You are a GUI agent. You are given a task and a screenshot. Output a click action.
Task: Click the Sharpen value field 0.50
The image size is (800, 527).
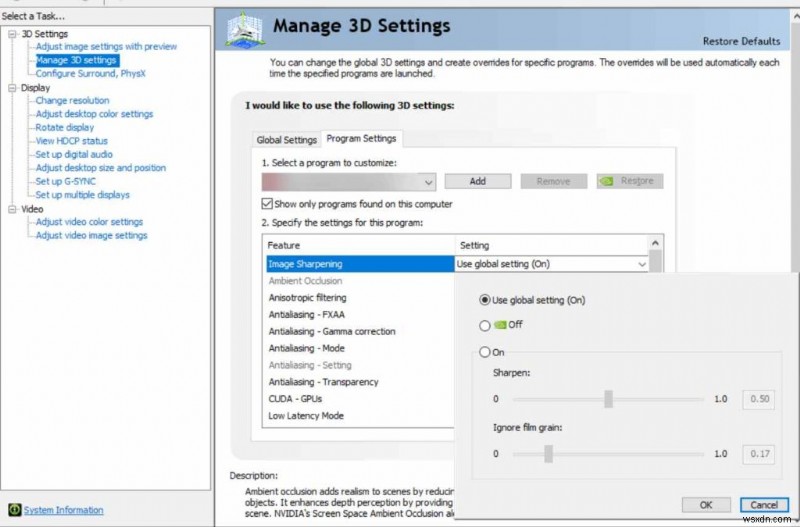pyautogui.click(x=759, y=399)
